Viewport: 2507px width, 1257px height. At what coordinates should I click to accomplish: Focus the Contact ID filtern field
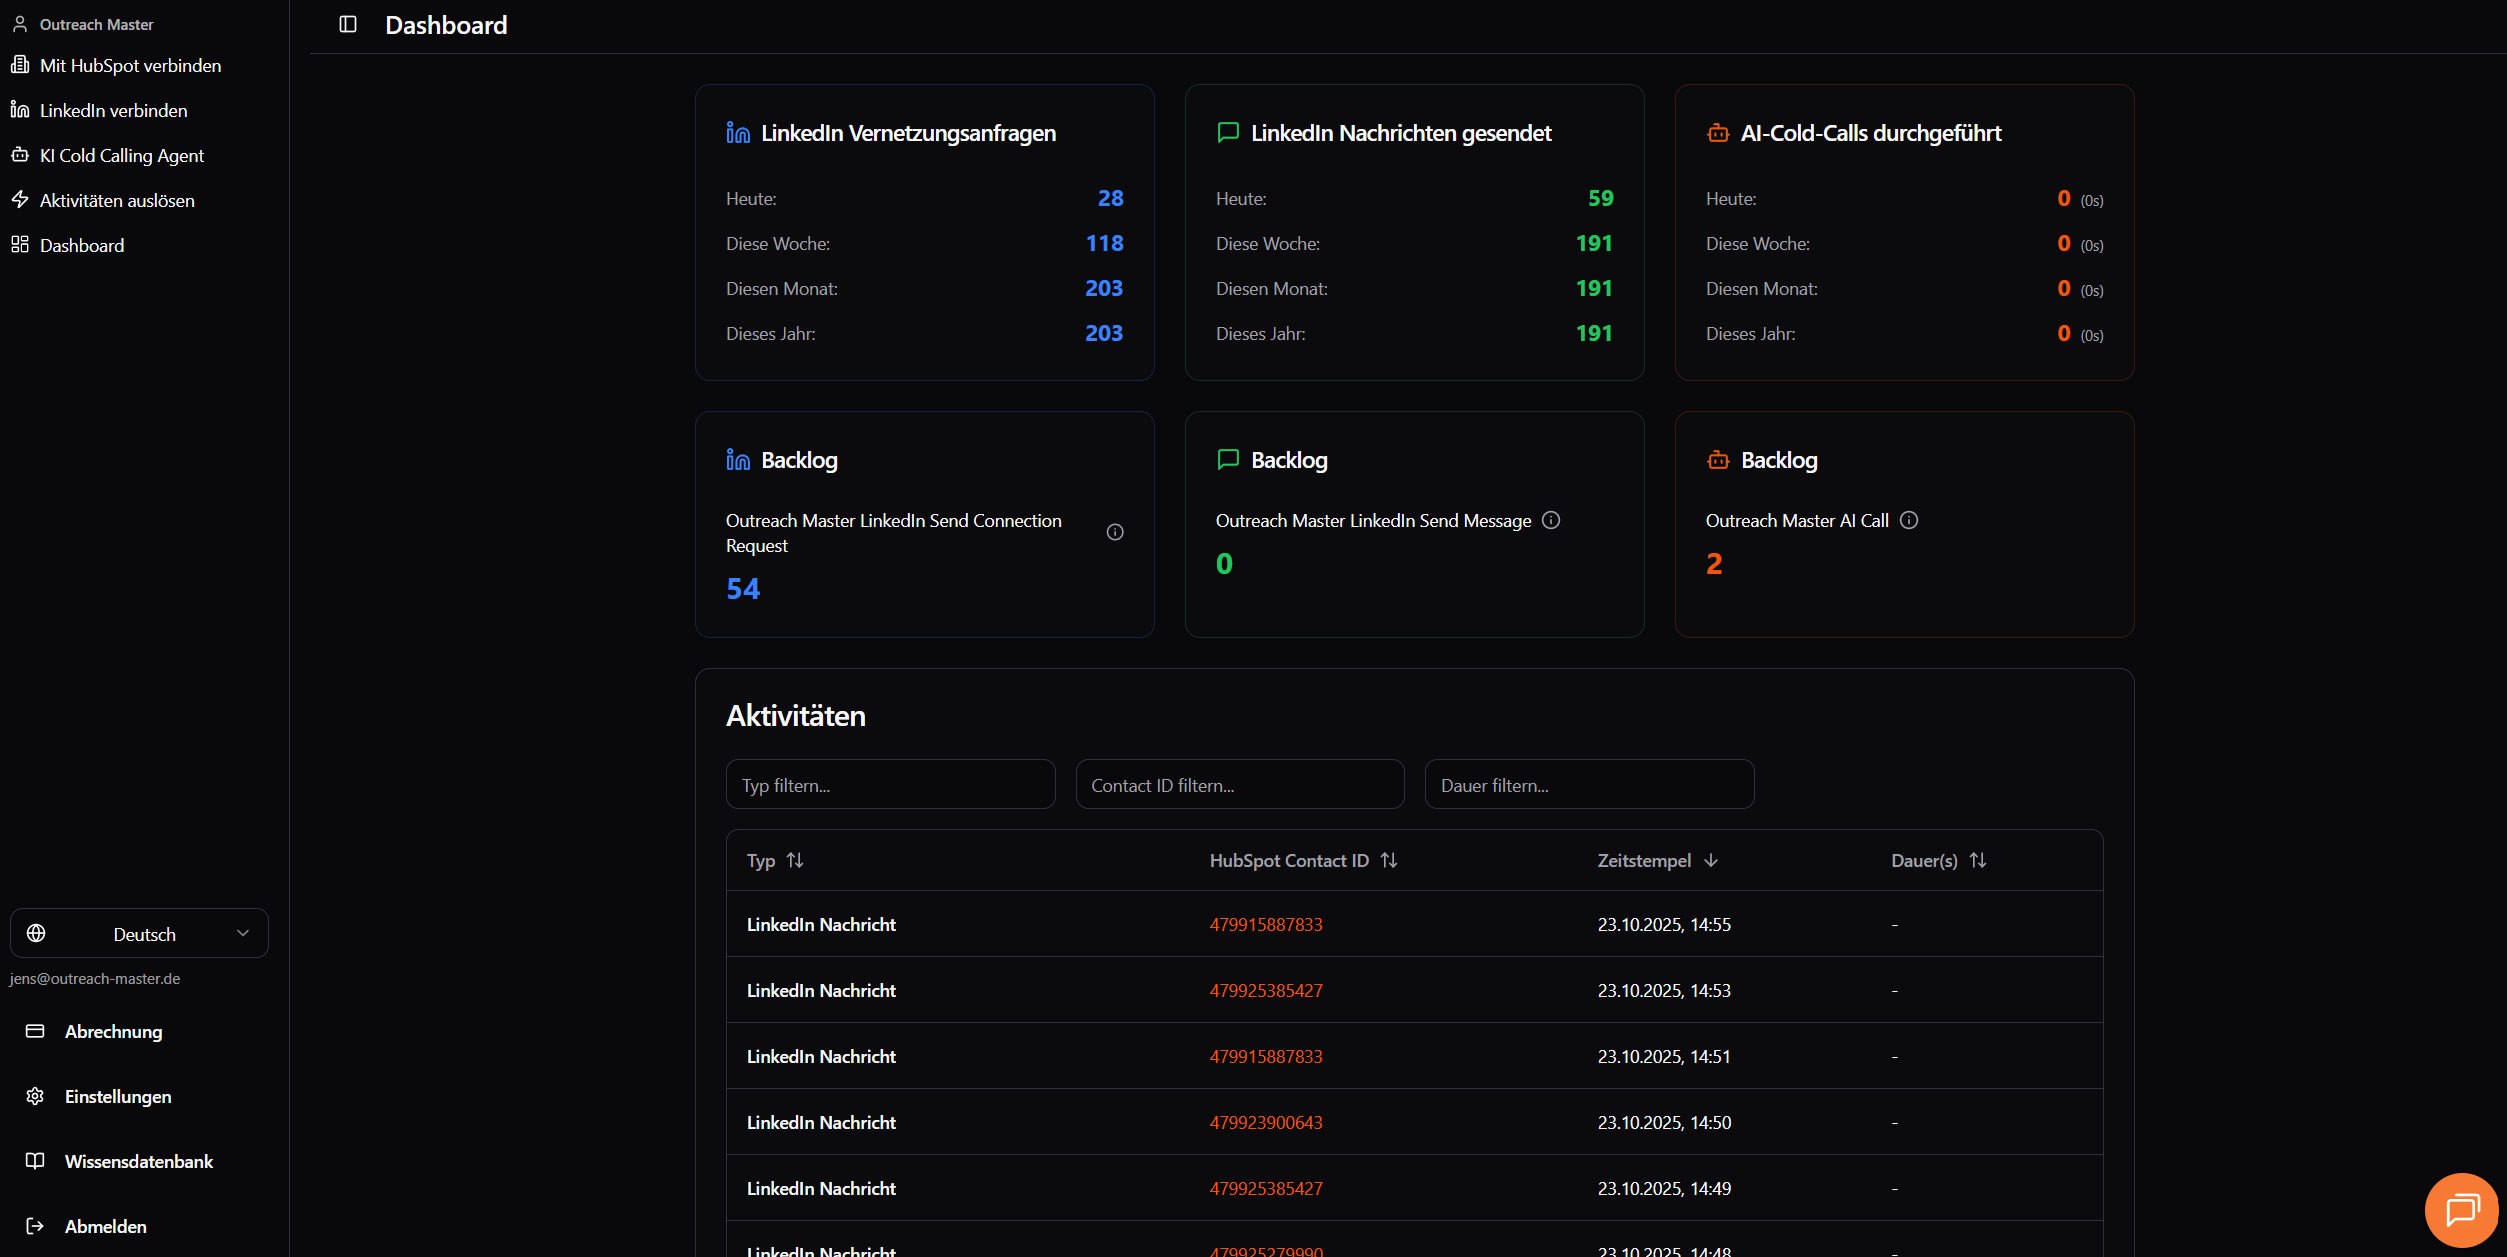coord(1240,785)
